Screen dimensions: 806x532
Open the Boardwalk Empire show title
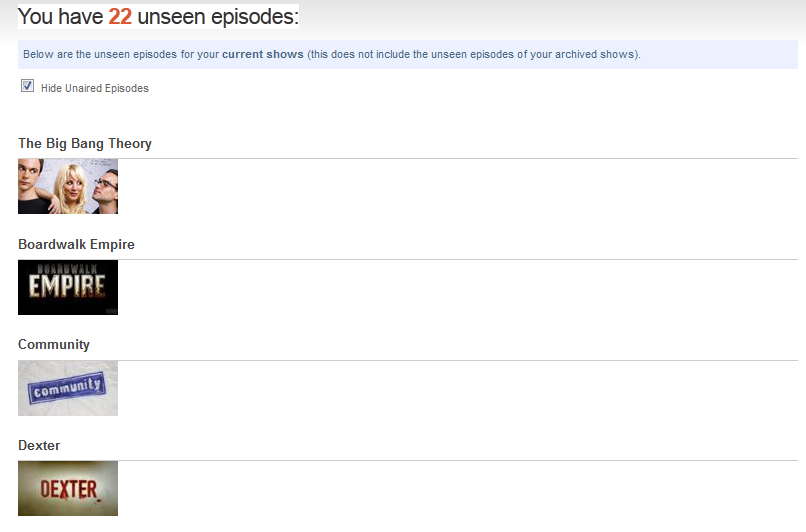[x=76, y=244]
